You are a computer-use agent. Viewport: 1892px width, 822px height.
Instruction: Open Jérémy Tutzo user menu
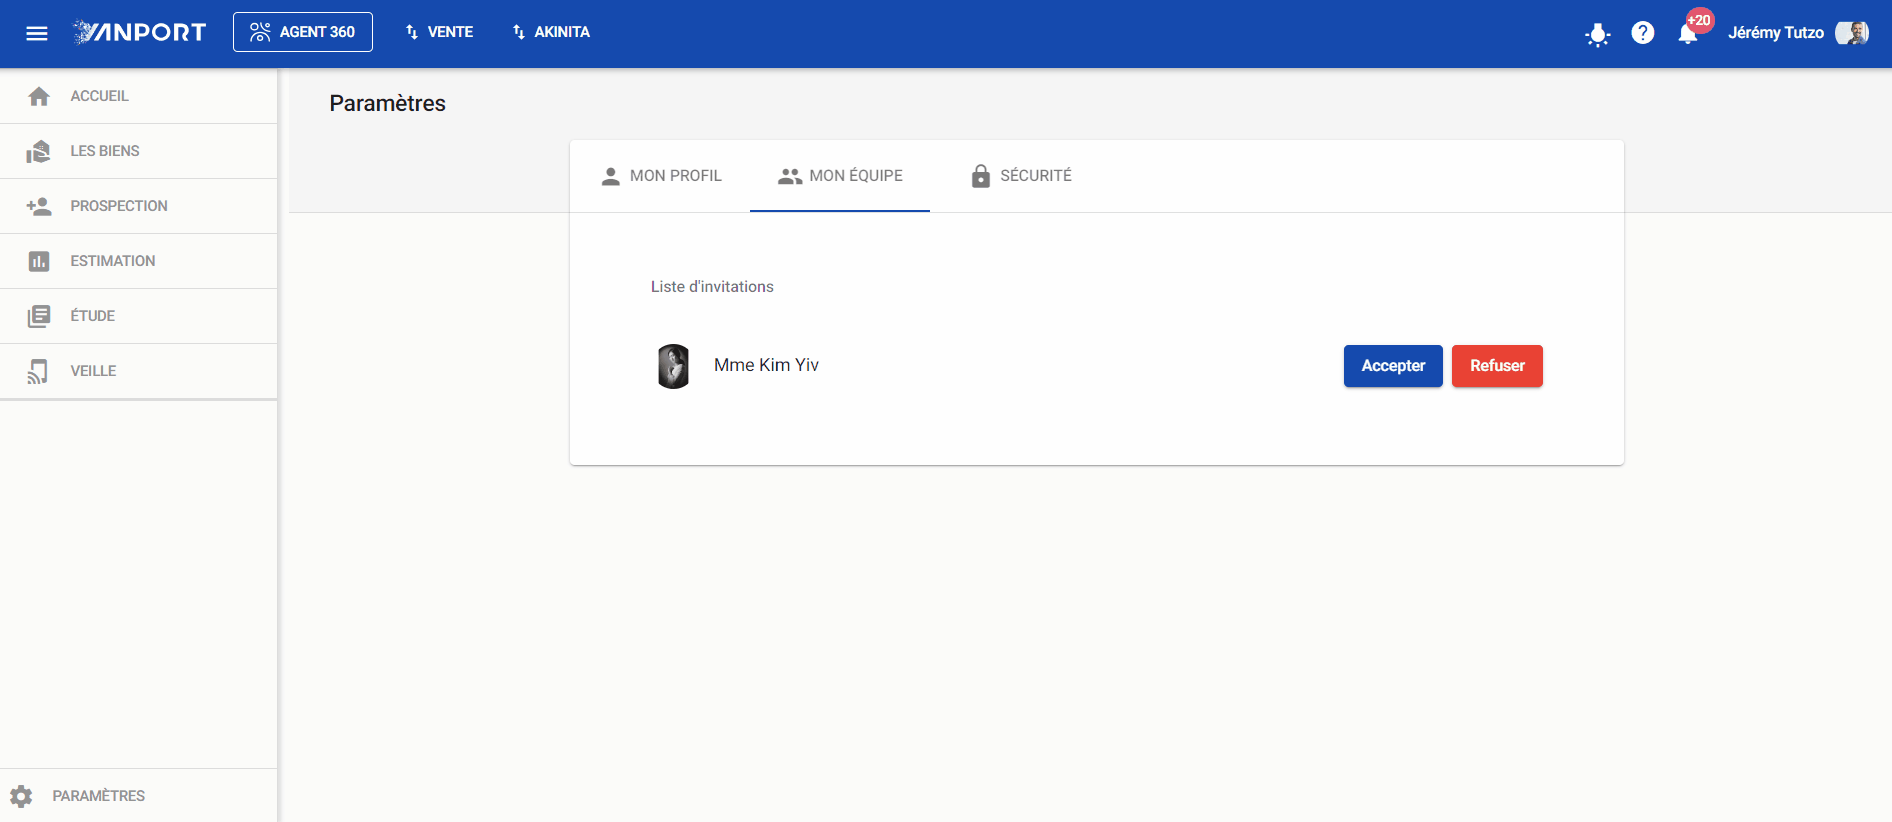tap(1776, 33)
